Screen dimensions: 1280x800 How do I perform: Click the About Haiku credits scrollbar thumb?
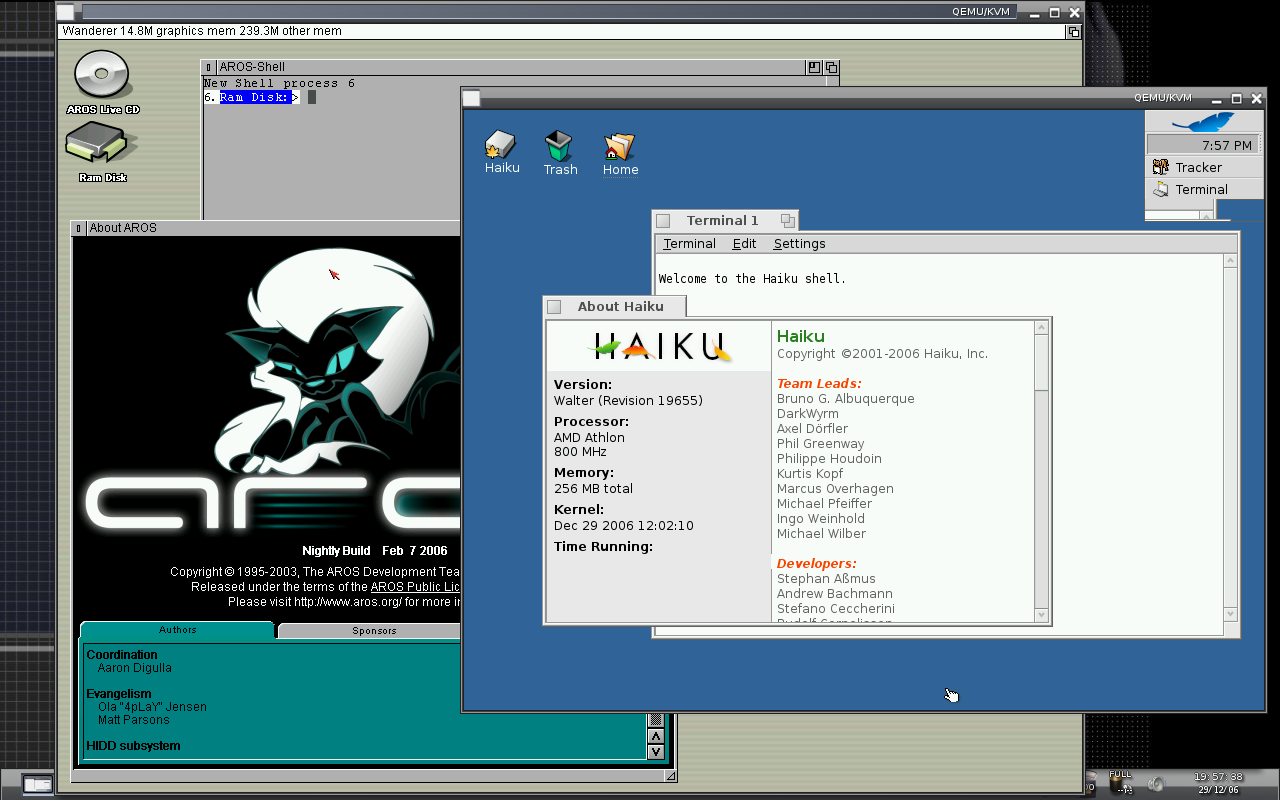tap(1041, 363)
